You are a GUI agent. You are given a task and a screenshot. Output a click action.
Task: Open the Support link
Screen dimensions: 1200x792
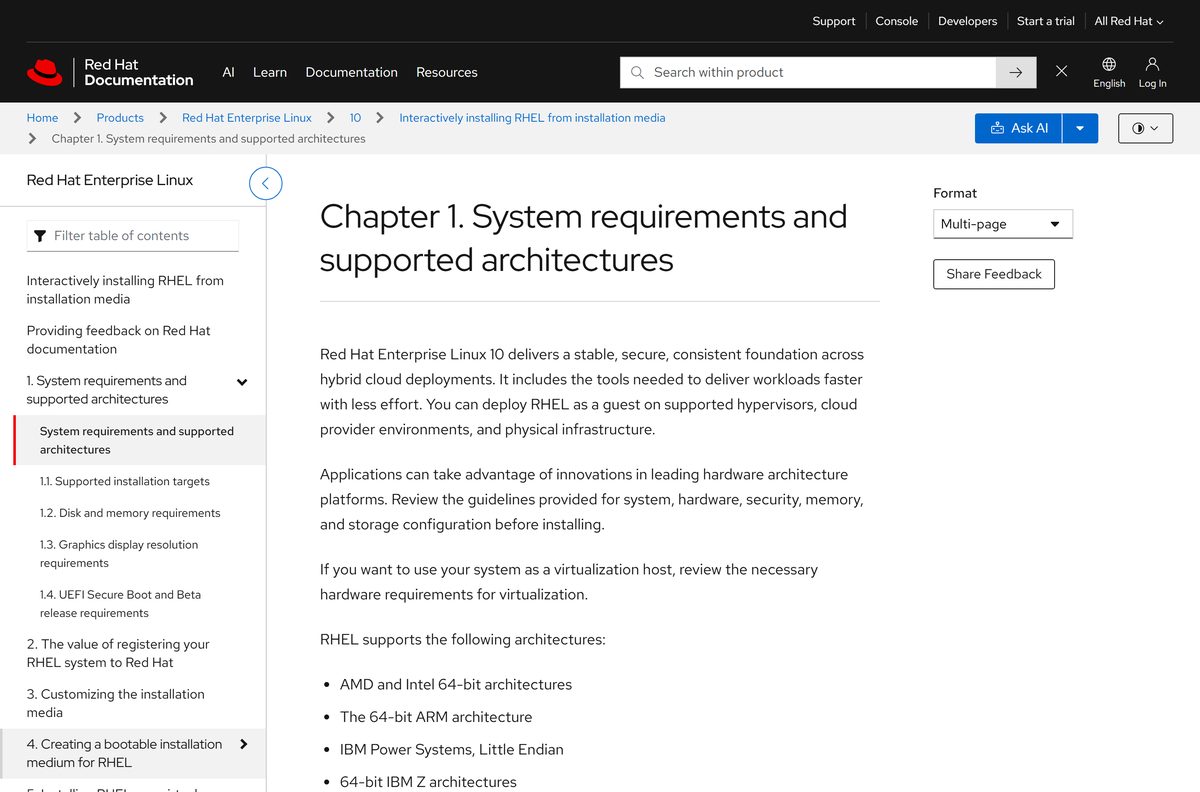834,21
